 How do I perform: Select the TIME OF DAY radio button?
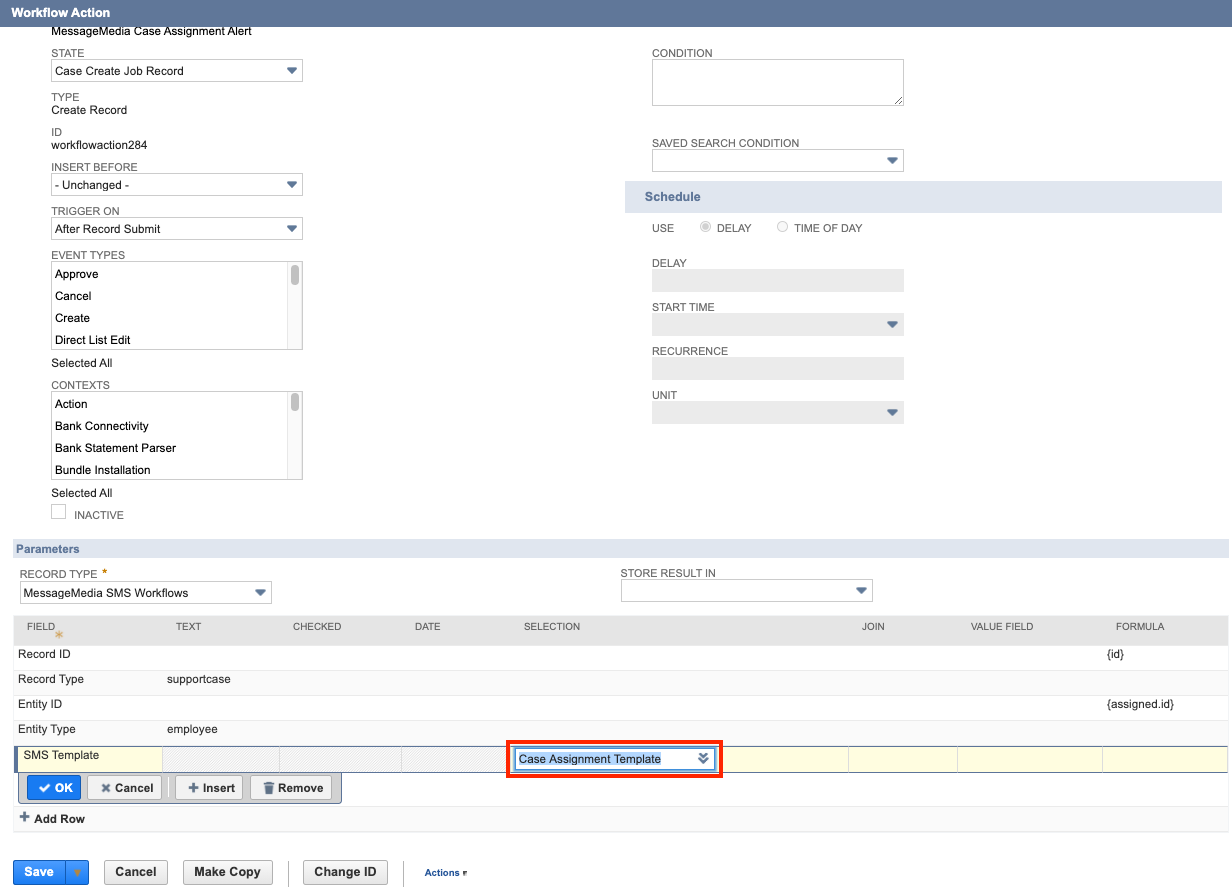tap(782, 227)
